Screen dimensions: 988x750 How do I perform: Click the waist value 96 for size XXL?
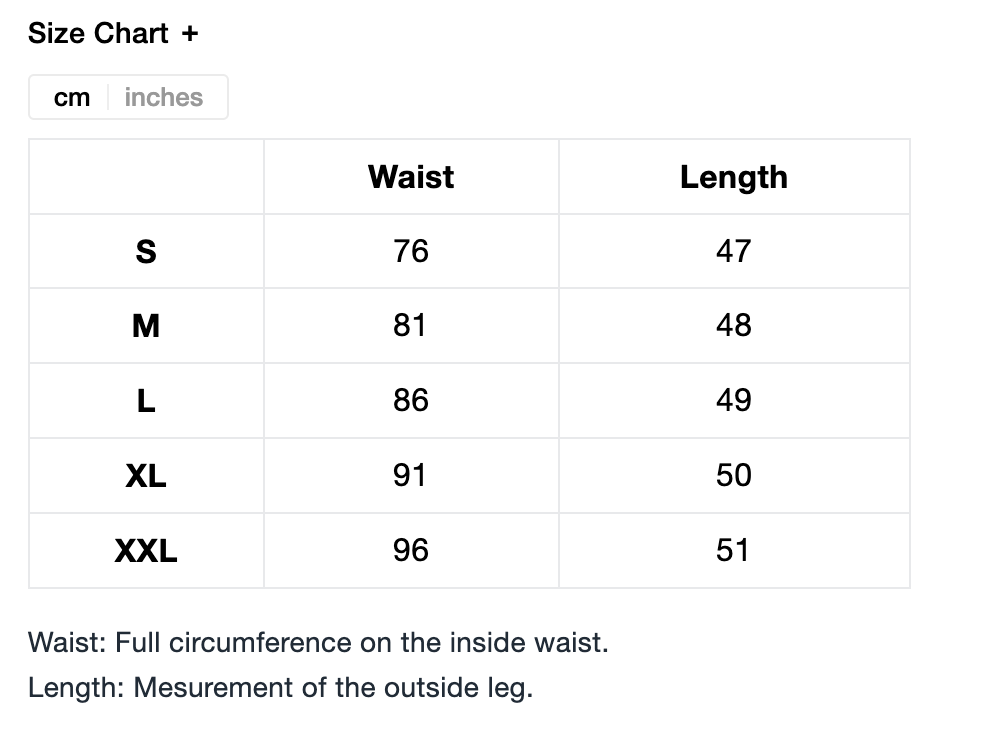[x=411, y=551]
